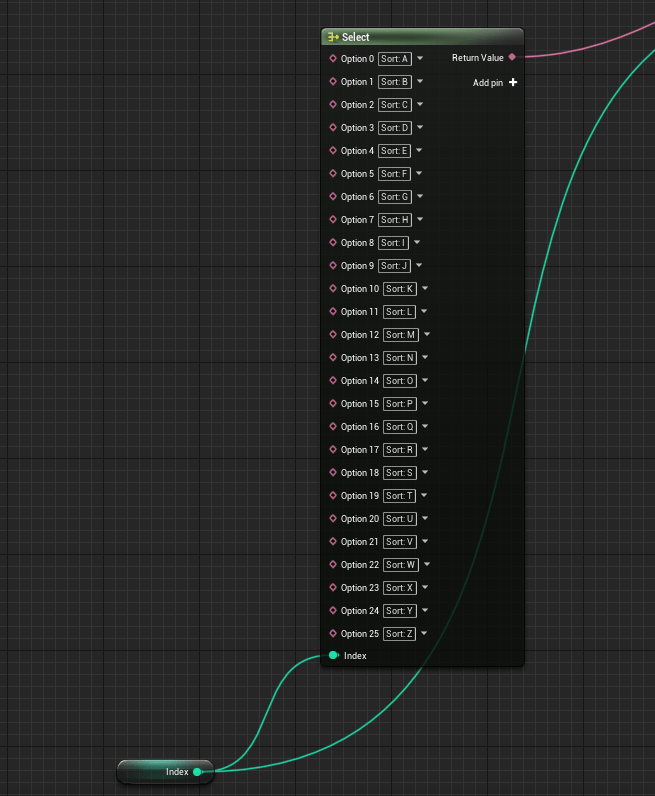Open the Sort: Z dropdown for Option 25
This screenshot has width=655, height=796.
point(424,633)
